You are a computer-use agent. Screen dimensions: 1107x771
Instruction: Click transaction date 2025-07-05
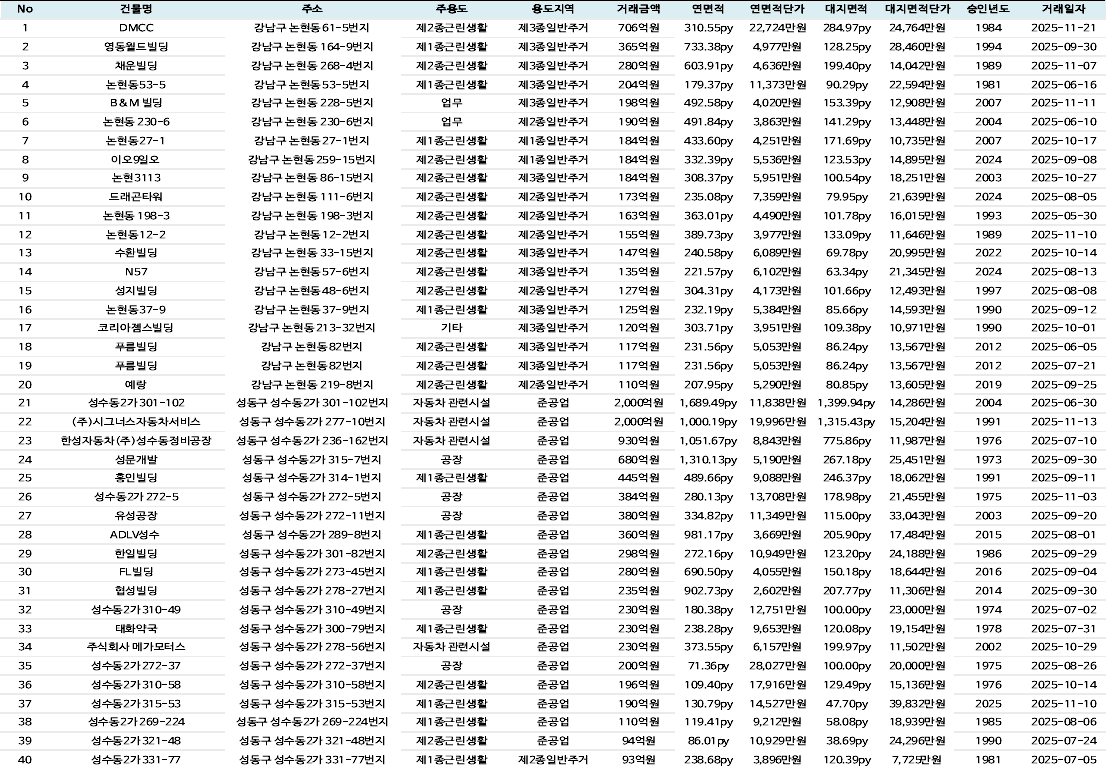click(1063, 760)
